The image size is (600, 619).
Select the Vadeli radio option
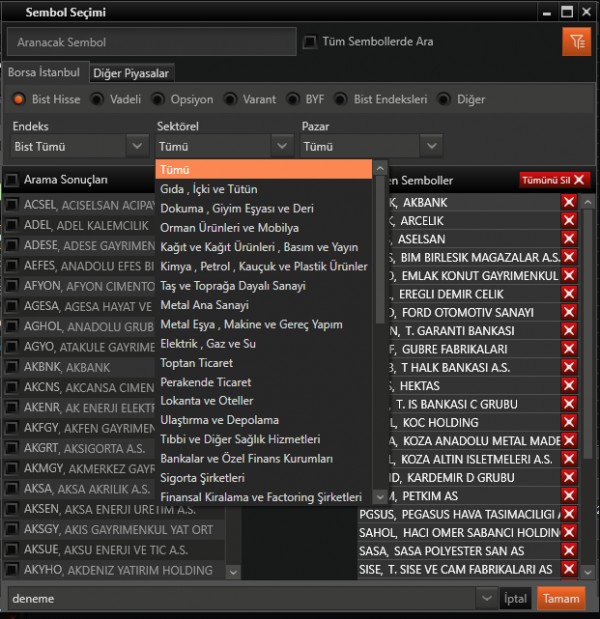click(97, 99)
